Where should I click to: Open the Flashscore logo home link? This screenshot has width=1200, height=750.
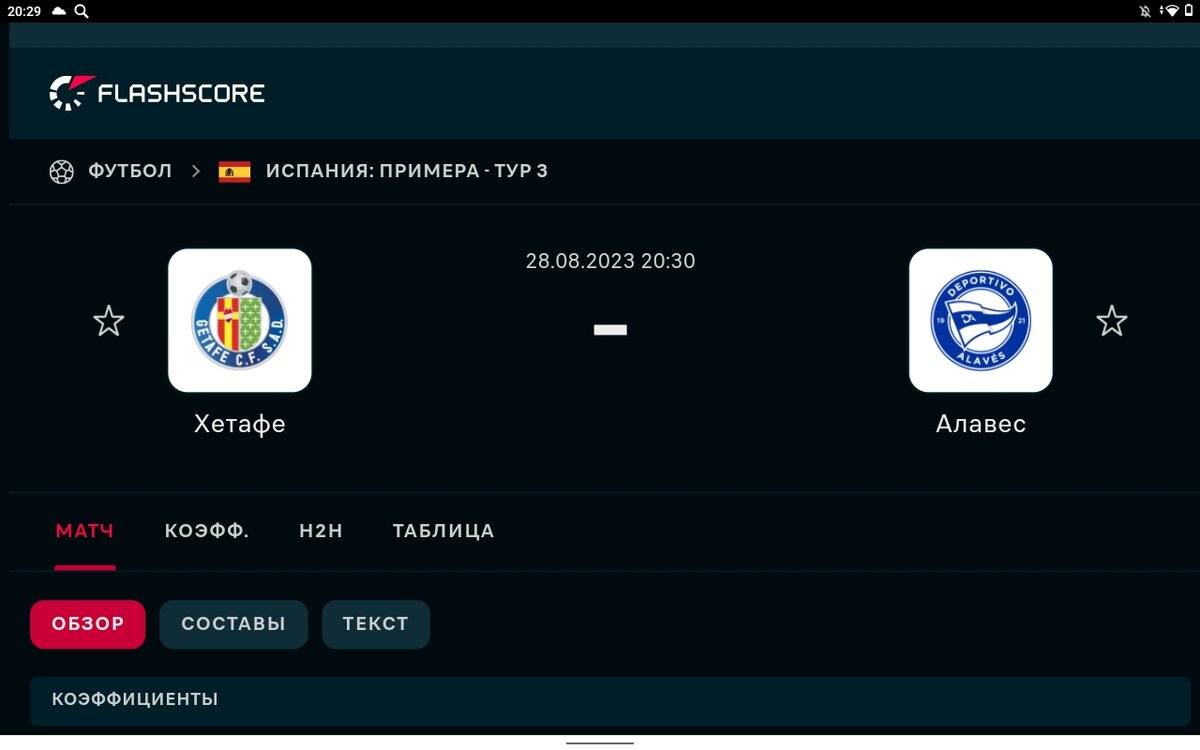click(x=157, y=93)
